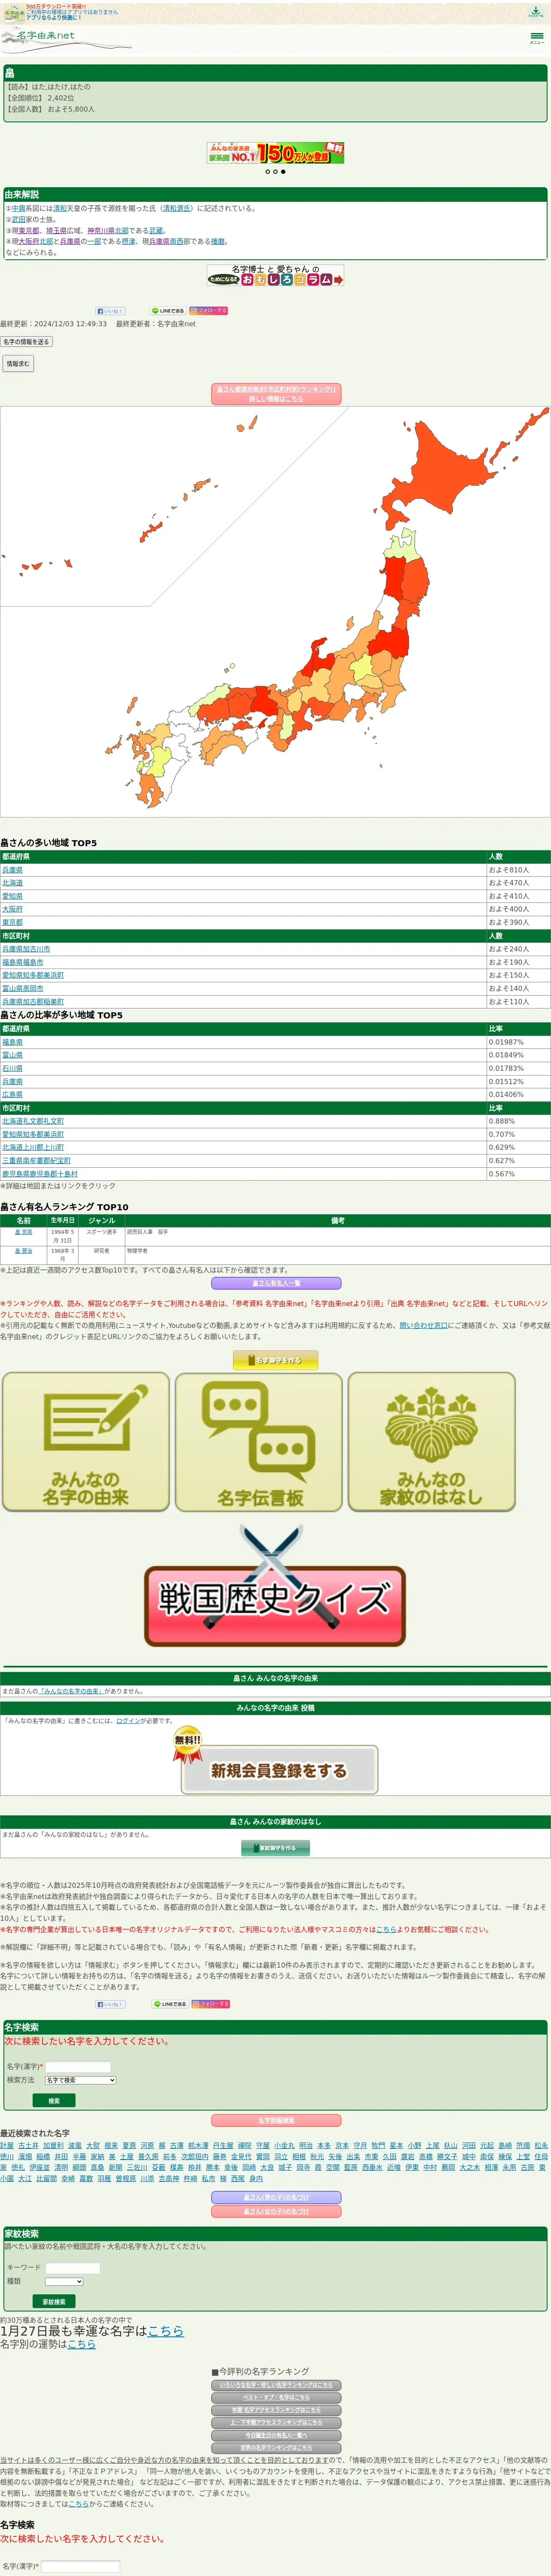Click Instagram フォローする button above 最終更新日時
Viewport: 551px width, 2576px height.
[x=209, y=311]
